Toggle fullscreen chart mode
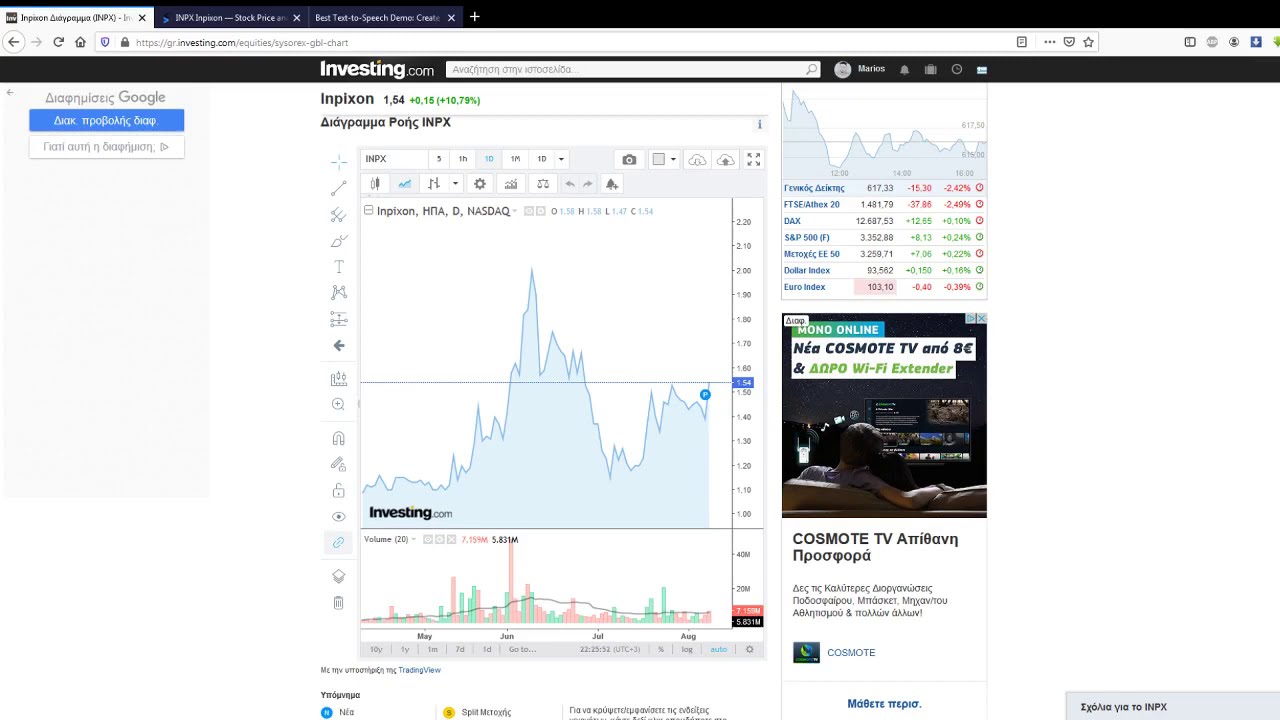Screen dimensions: 1280x720 (x=754, y=159)
